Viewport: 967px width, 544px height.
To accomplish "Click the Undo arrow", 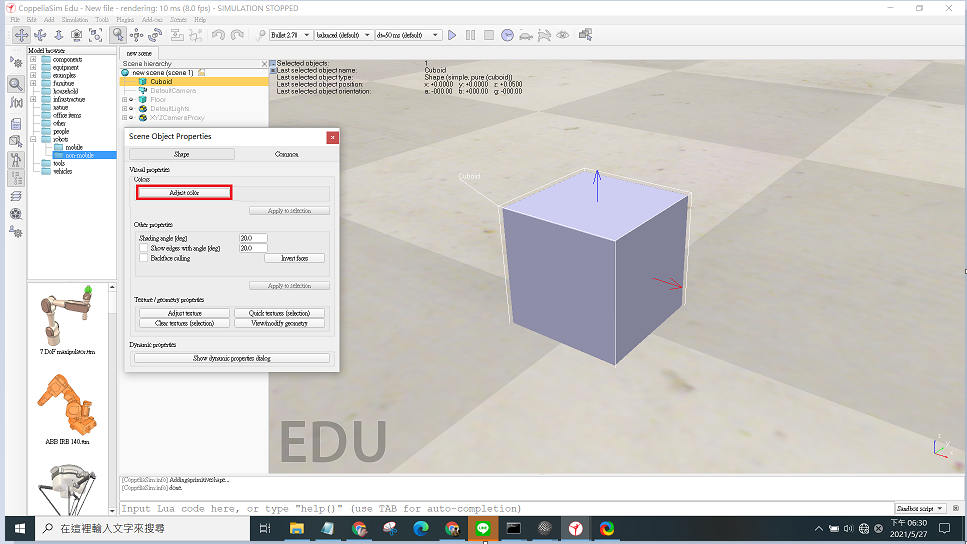I will (x=218, y=35).
